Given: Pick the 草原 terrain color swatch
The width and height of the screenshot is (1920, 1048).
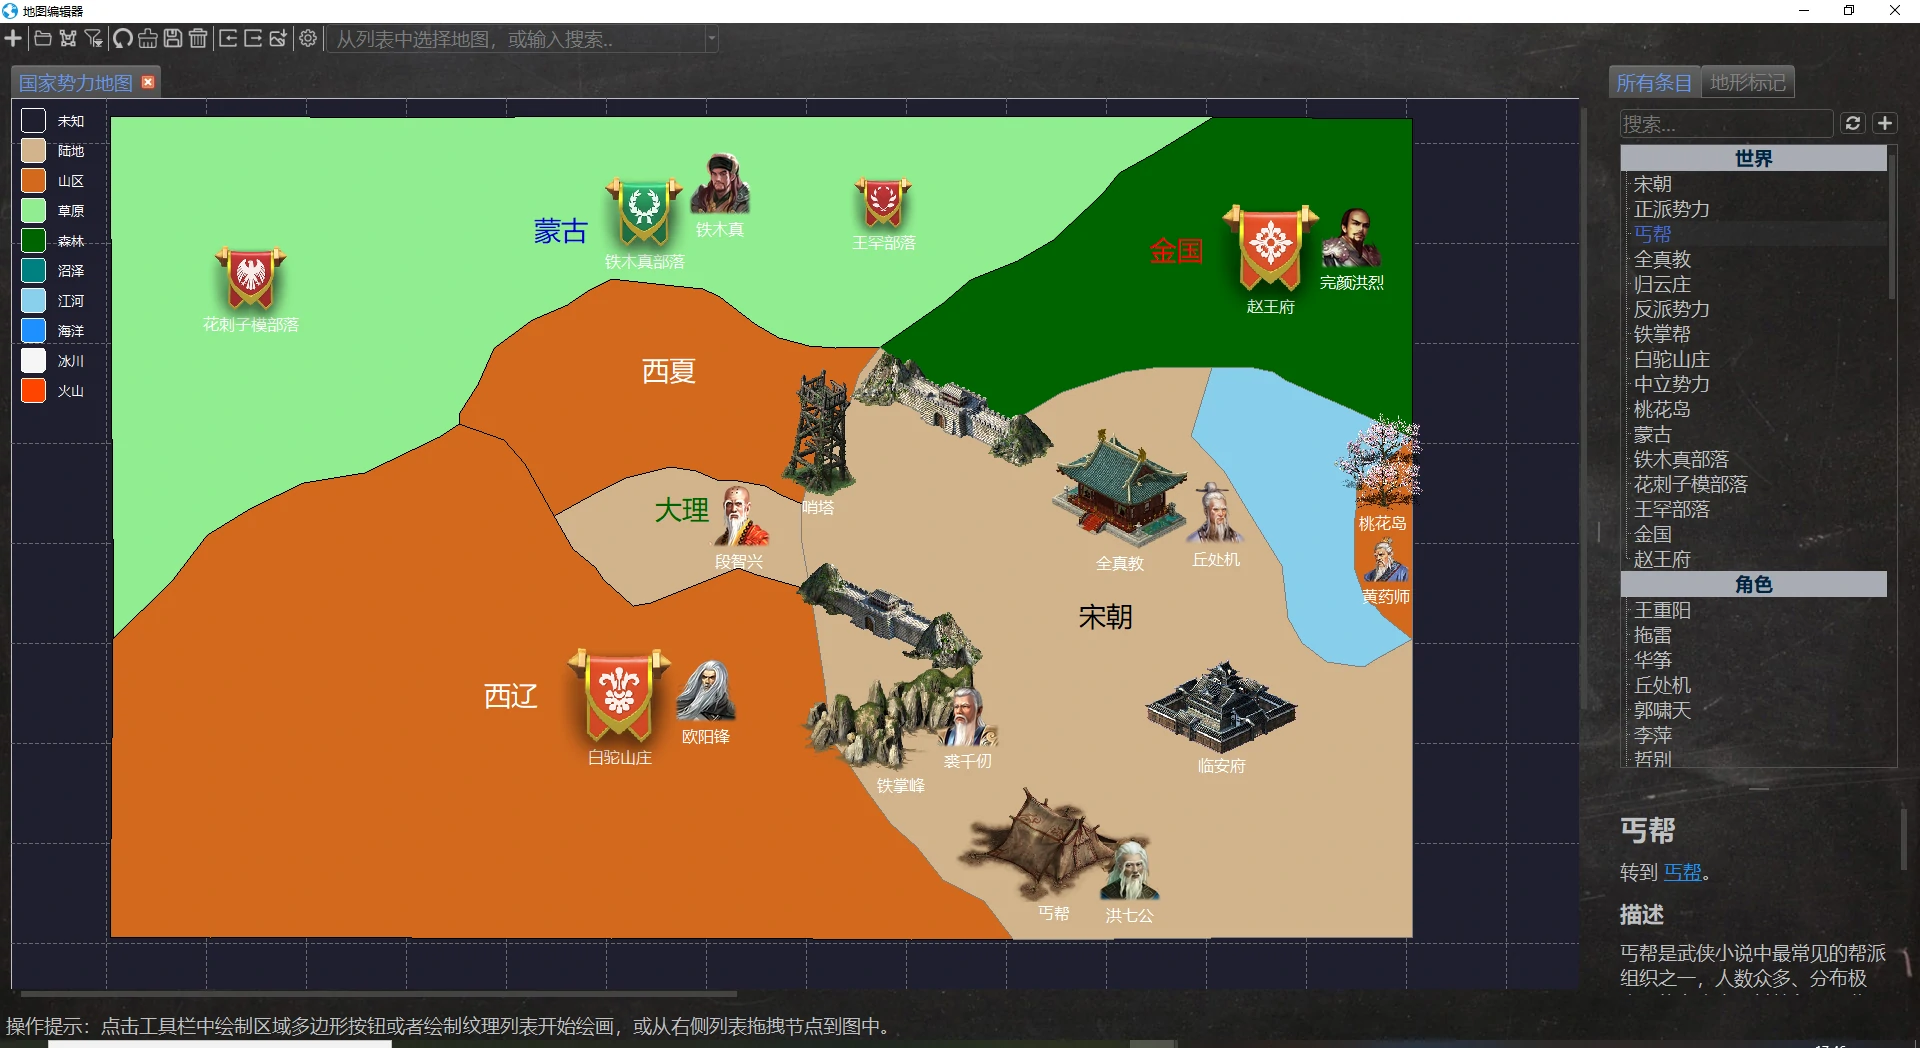Looking at the screenshot, I should click(33, 211).
